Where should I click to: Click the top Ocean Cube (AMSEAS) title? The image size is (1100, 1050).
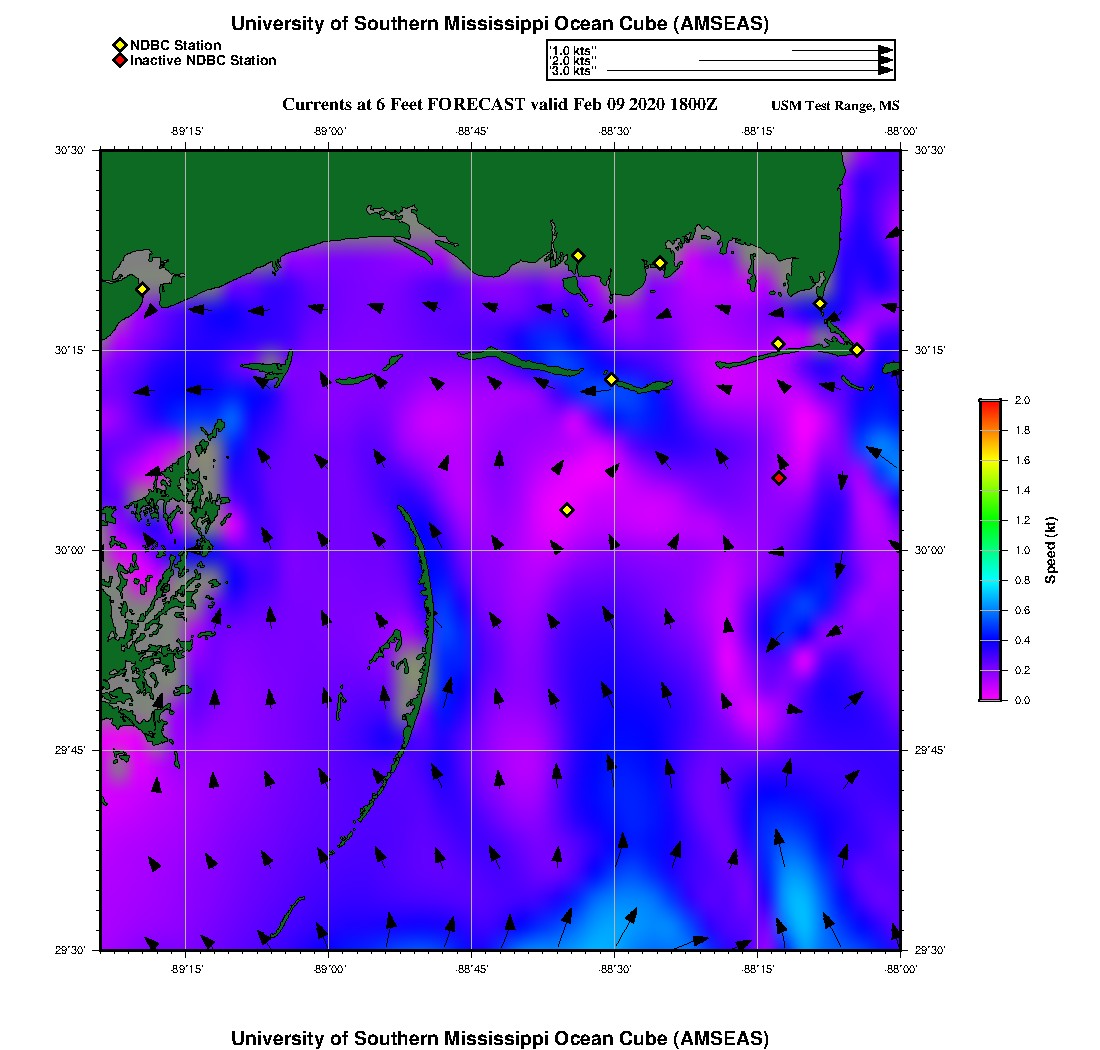tap(500, 24)
